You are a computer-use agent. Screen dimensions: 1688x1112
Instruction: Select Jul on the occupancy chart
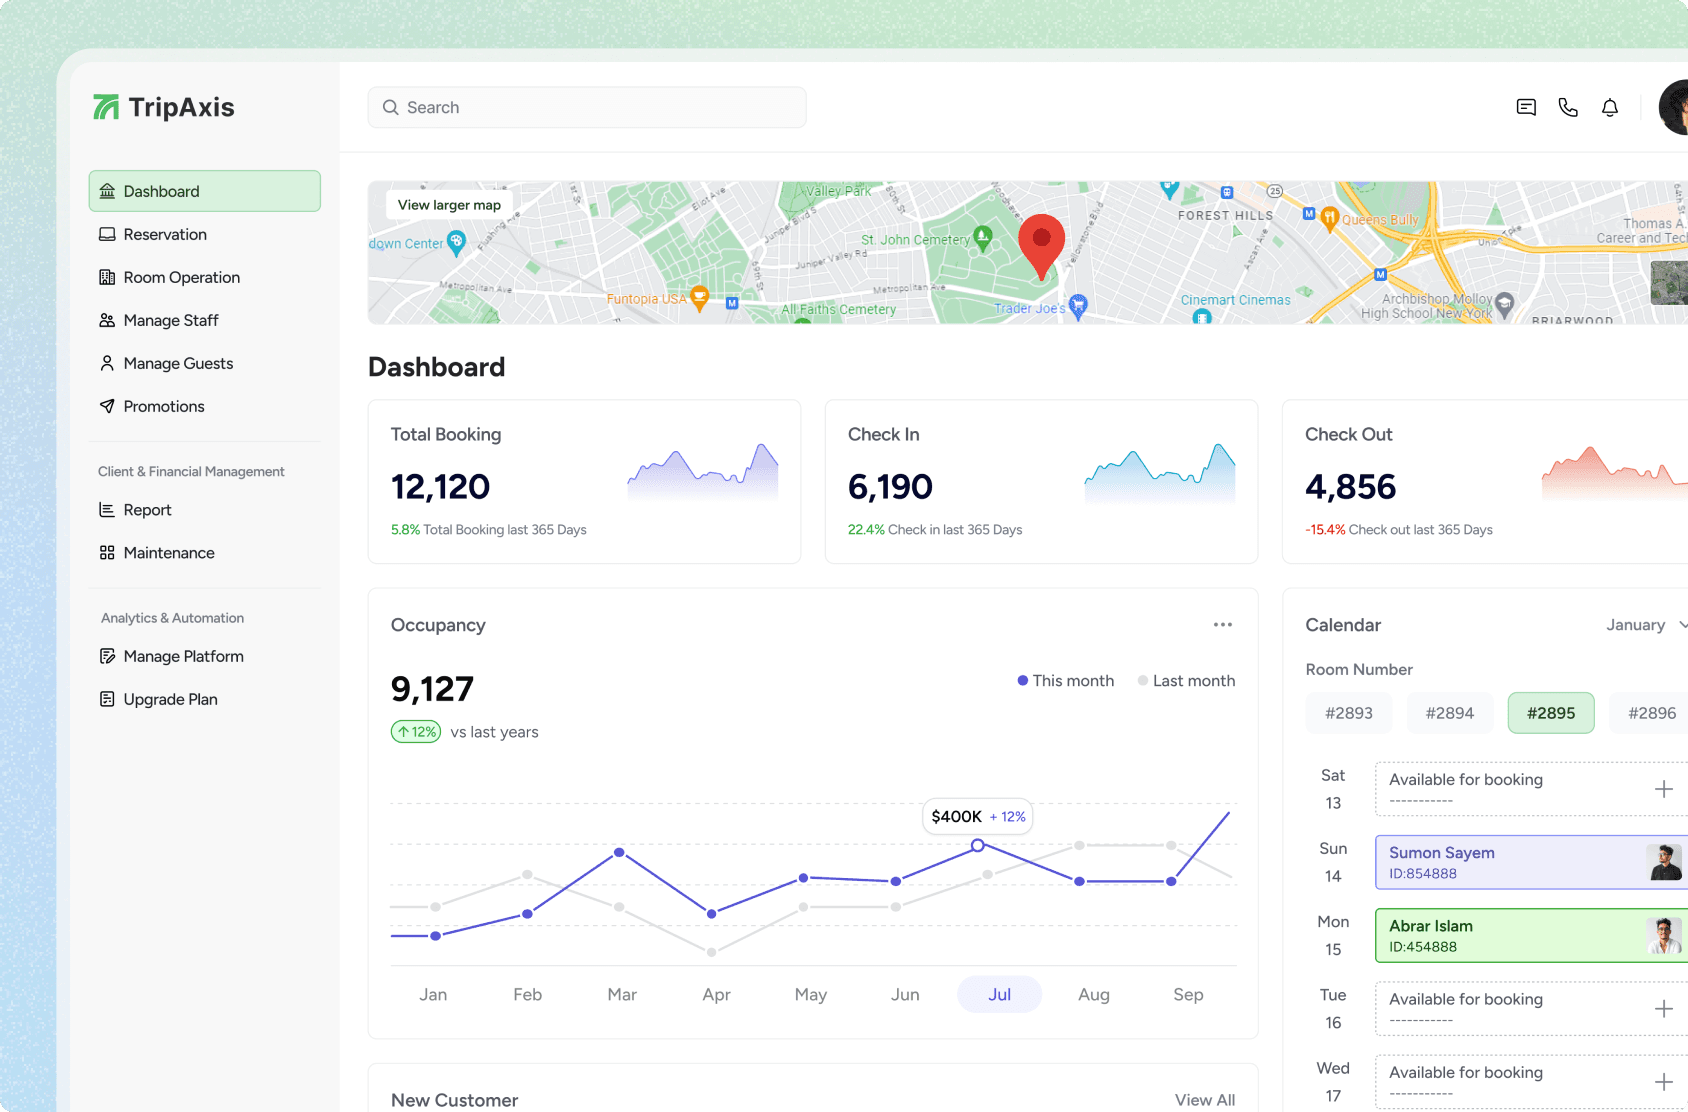pyautogui.click(x=1000, y=994)
